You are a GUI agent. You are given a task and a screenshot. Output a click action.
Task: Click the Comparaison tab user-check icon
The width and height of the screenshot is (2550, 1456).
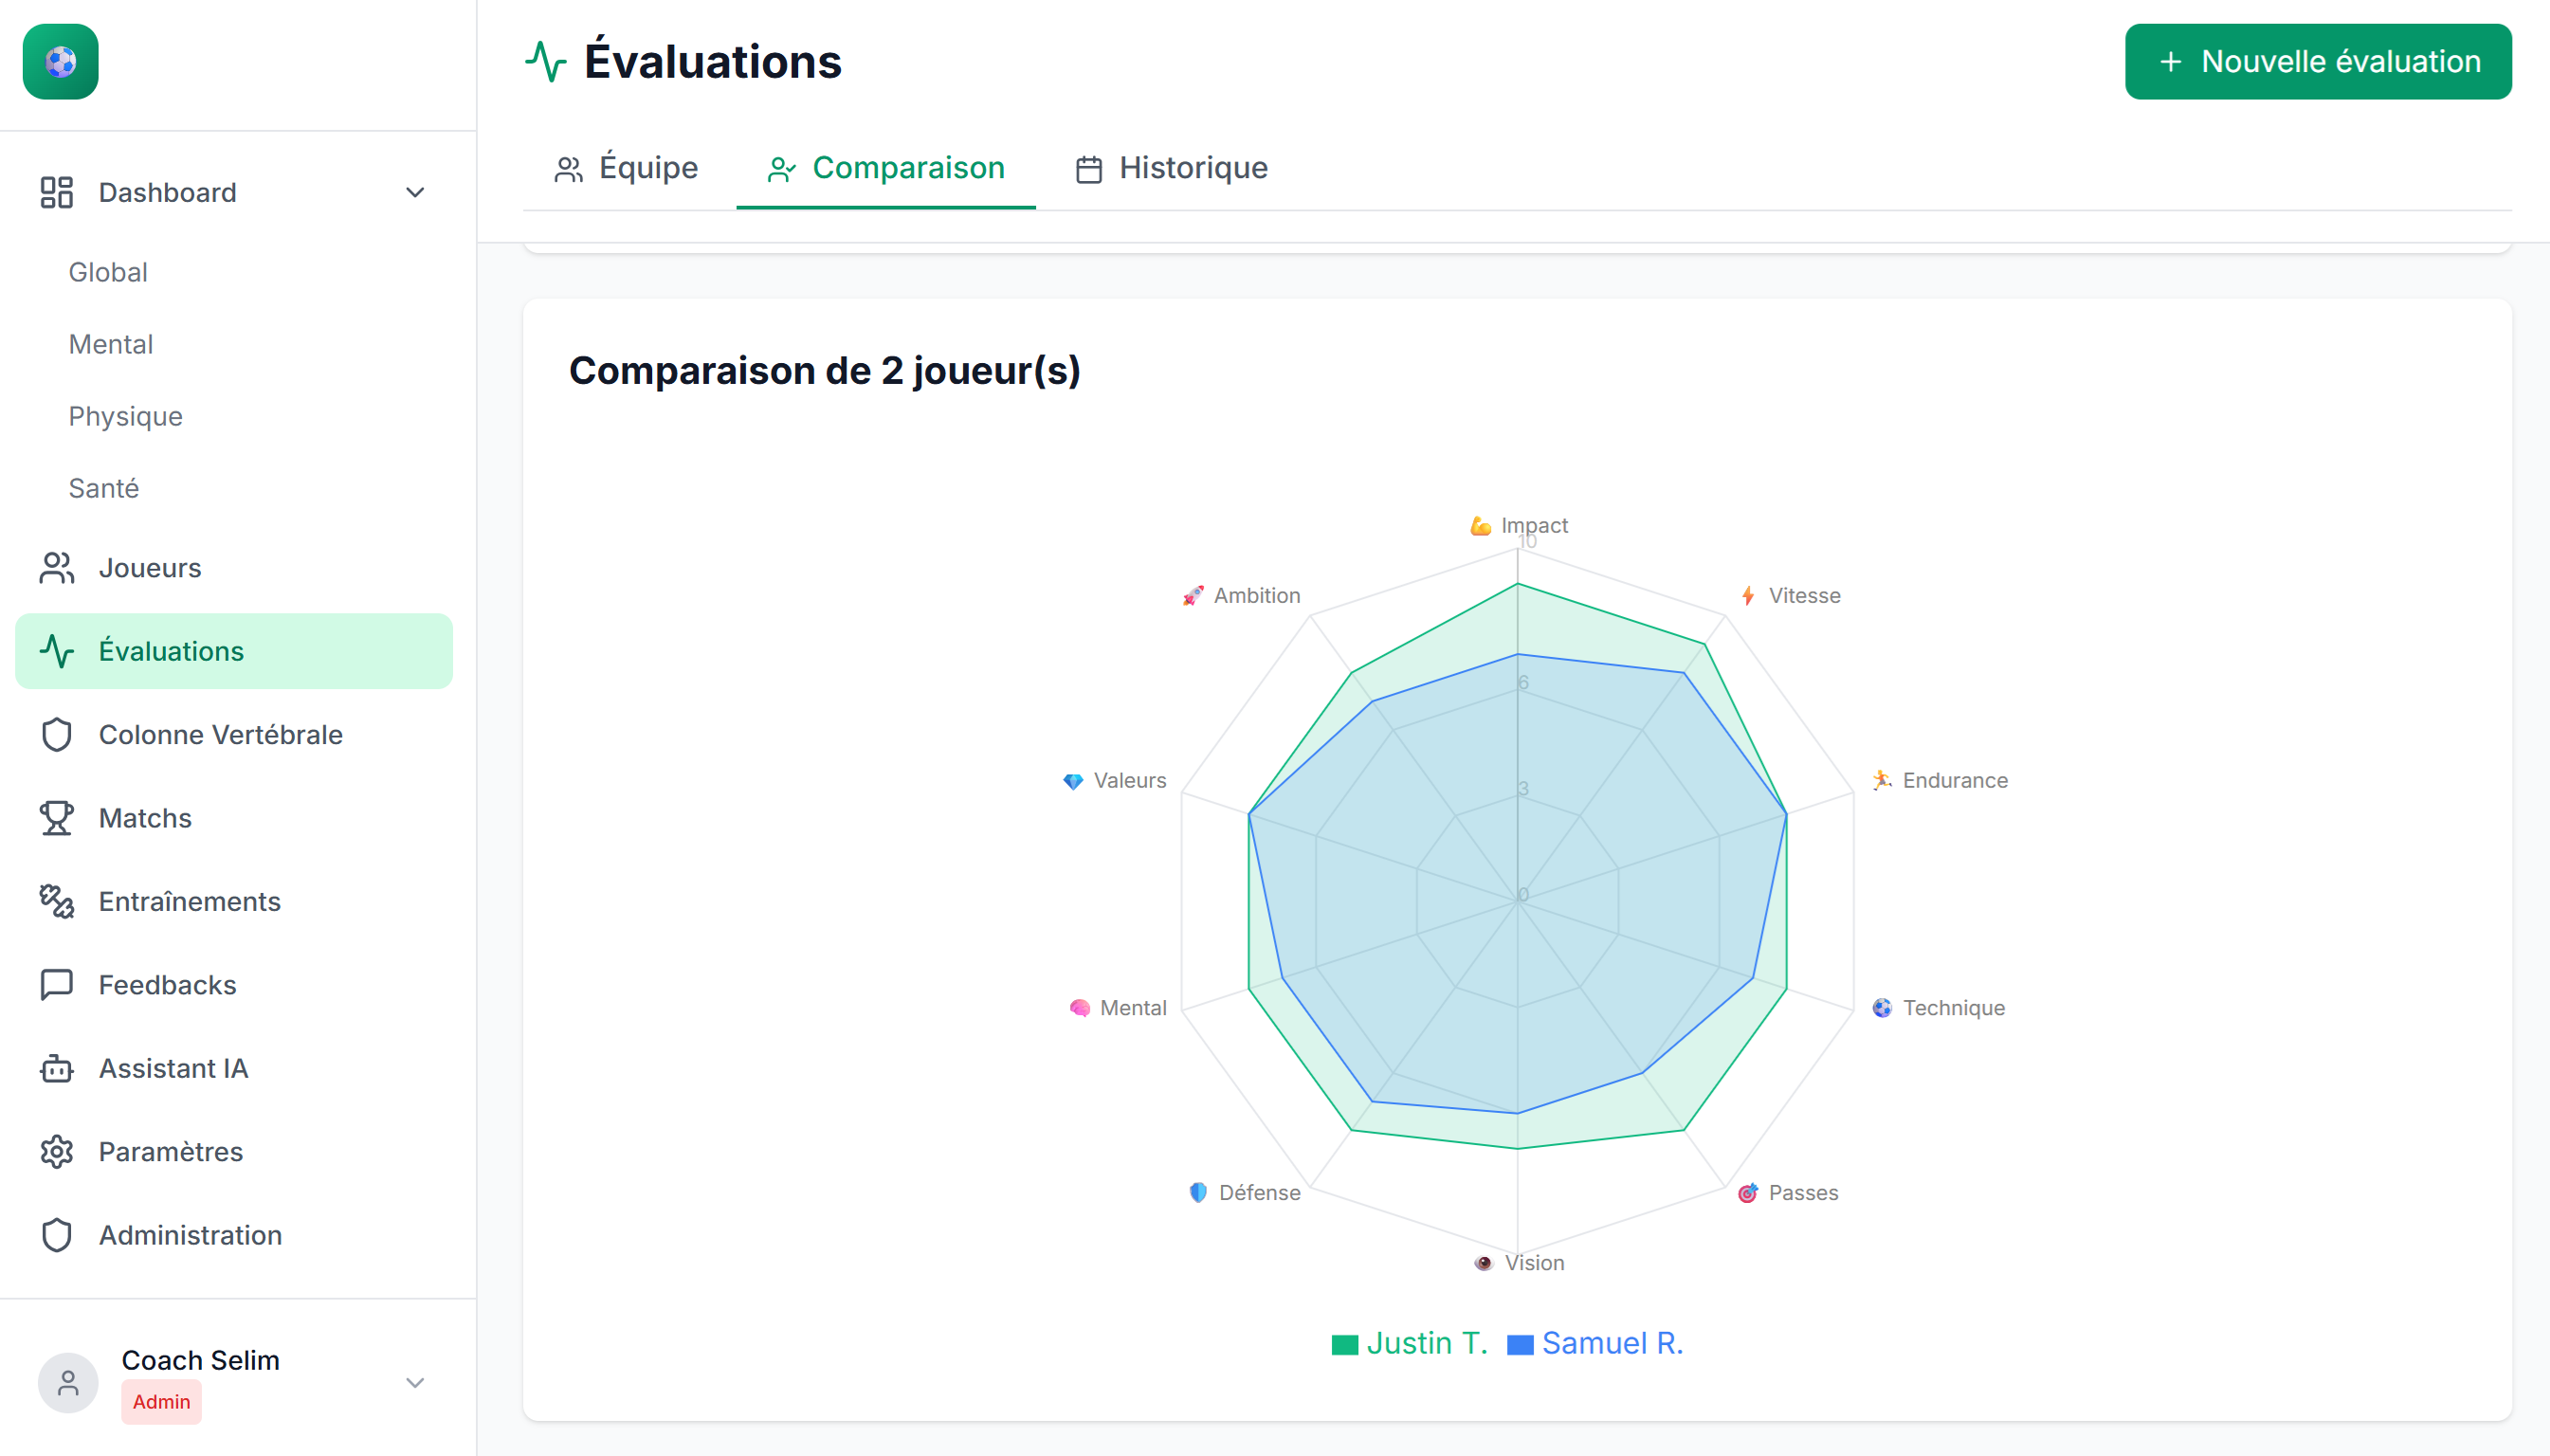point(781,169)
